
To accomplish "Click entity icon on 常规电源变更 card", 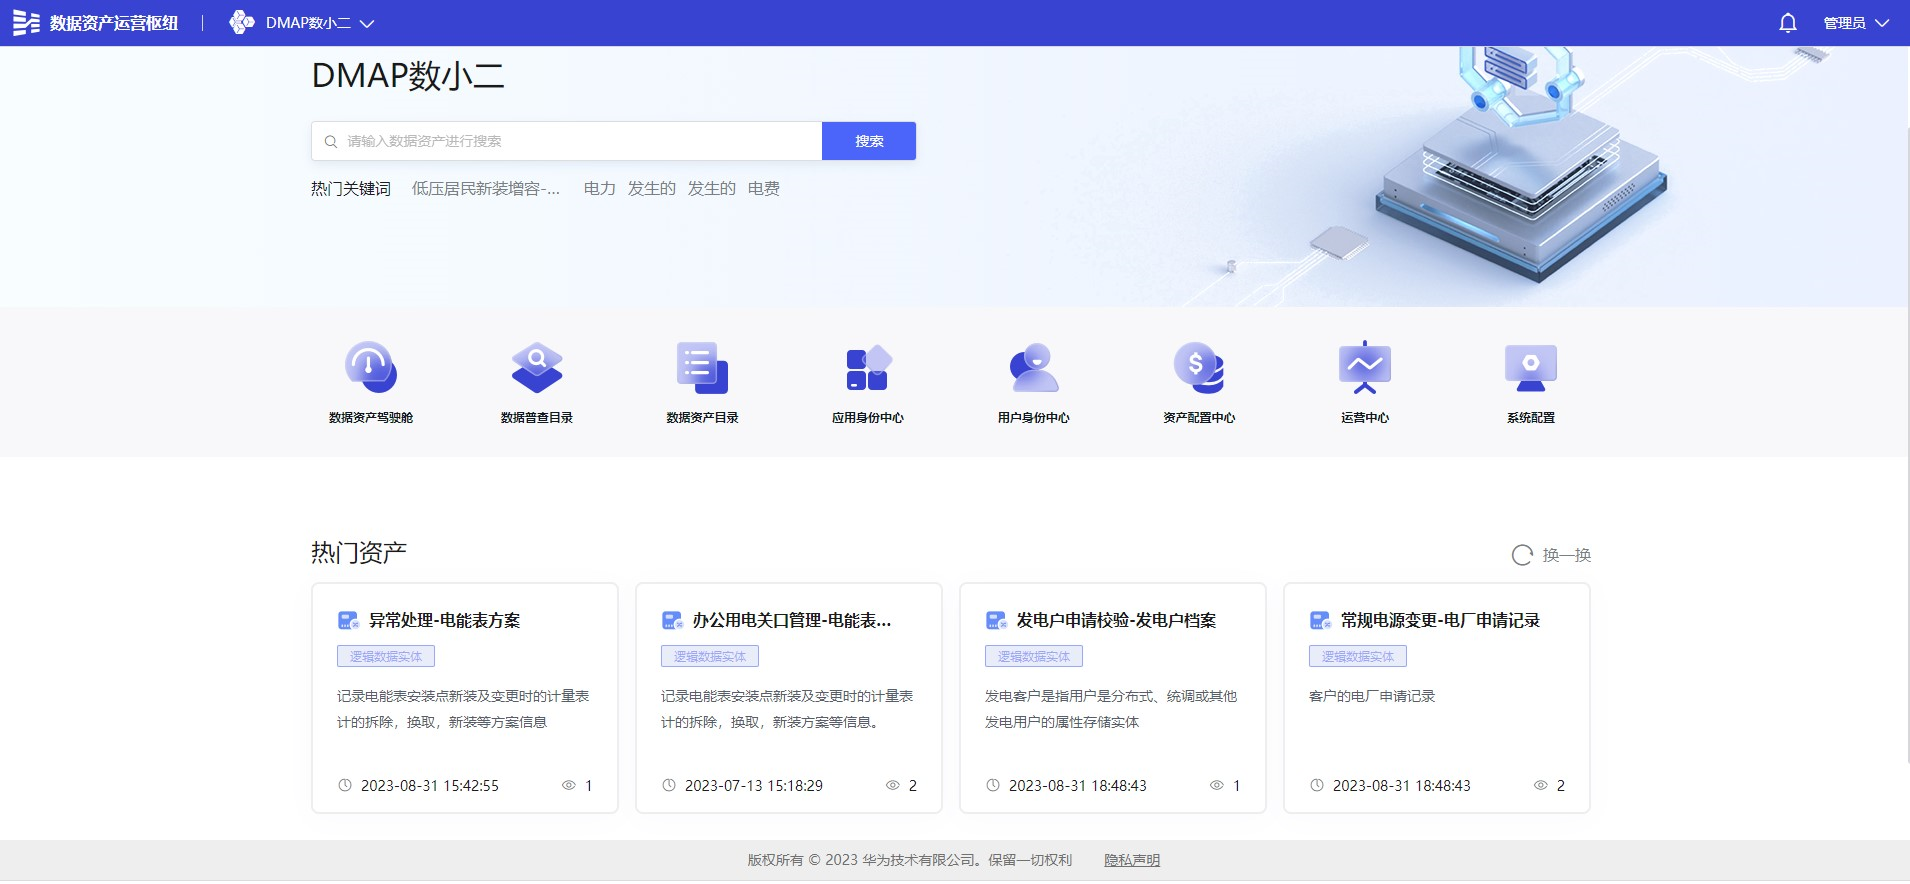I will tap(1321, 621).
